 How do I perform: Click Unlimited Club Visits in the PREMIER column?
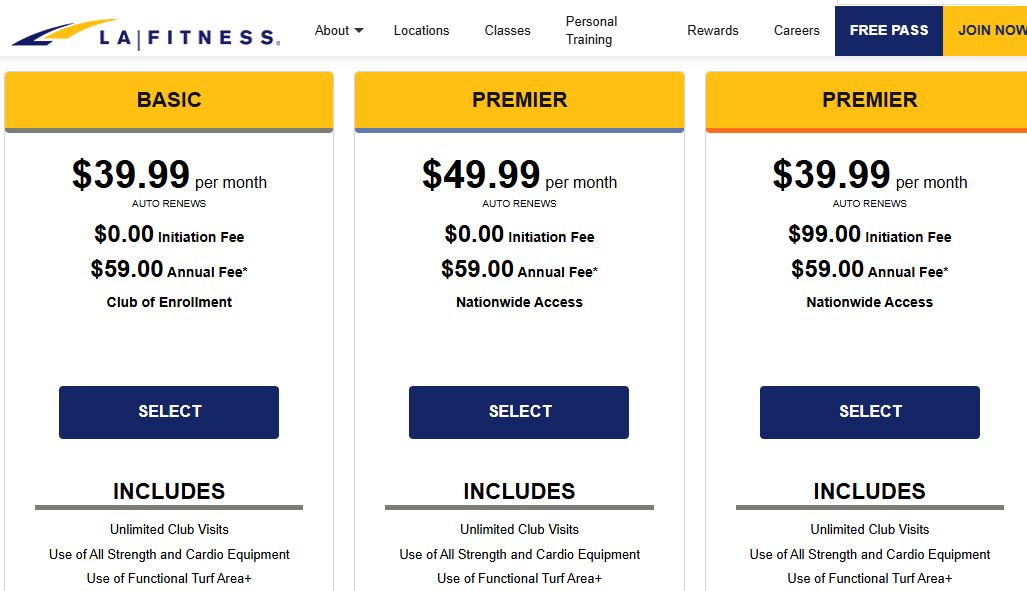pos(519,529)
